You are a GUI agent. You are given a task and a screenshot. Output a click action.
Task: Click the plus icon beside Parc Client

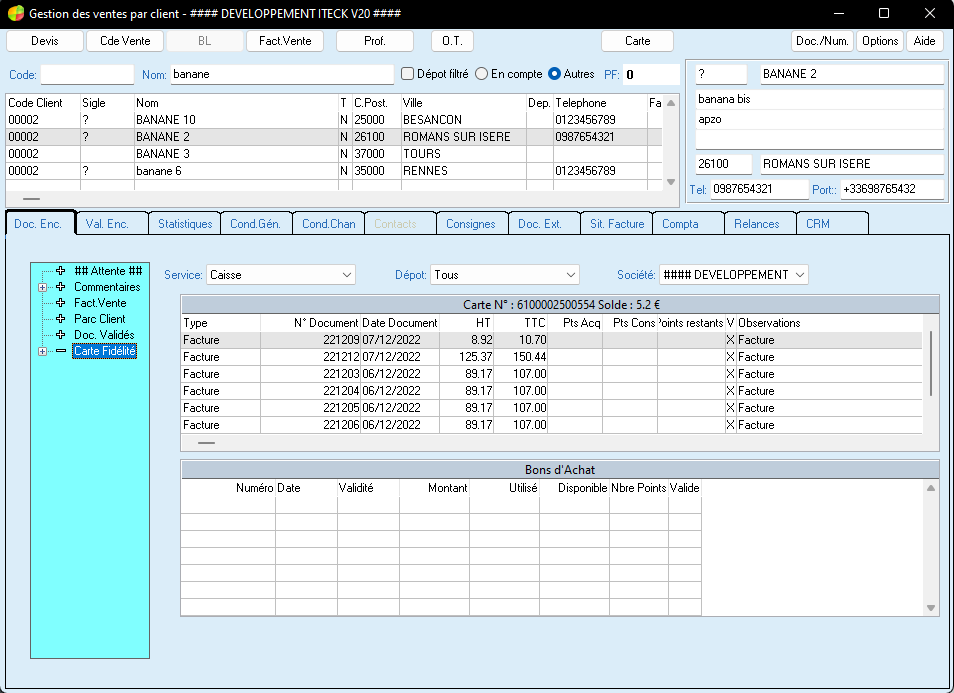point(60,318)
